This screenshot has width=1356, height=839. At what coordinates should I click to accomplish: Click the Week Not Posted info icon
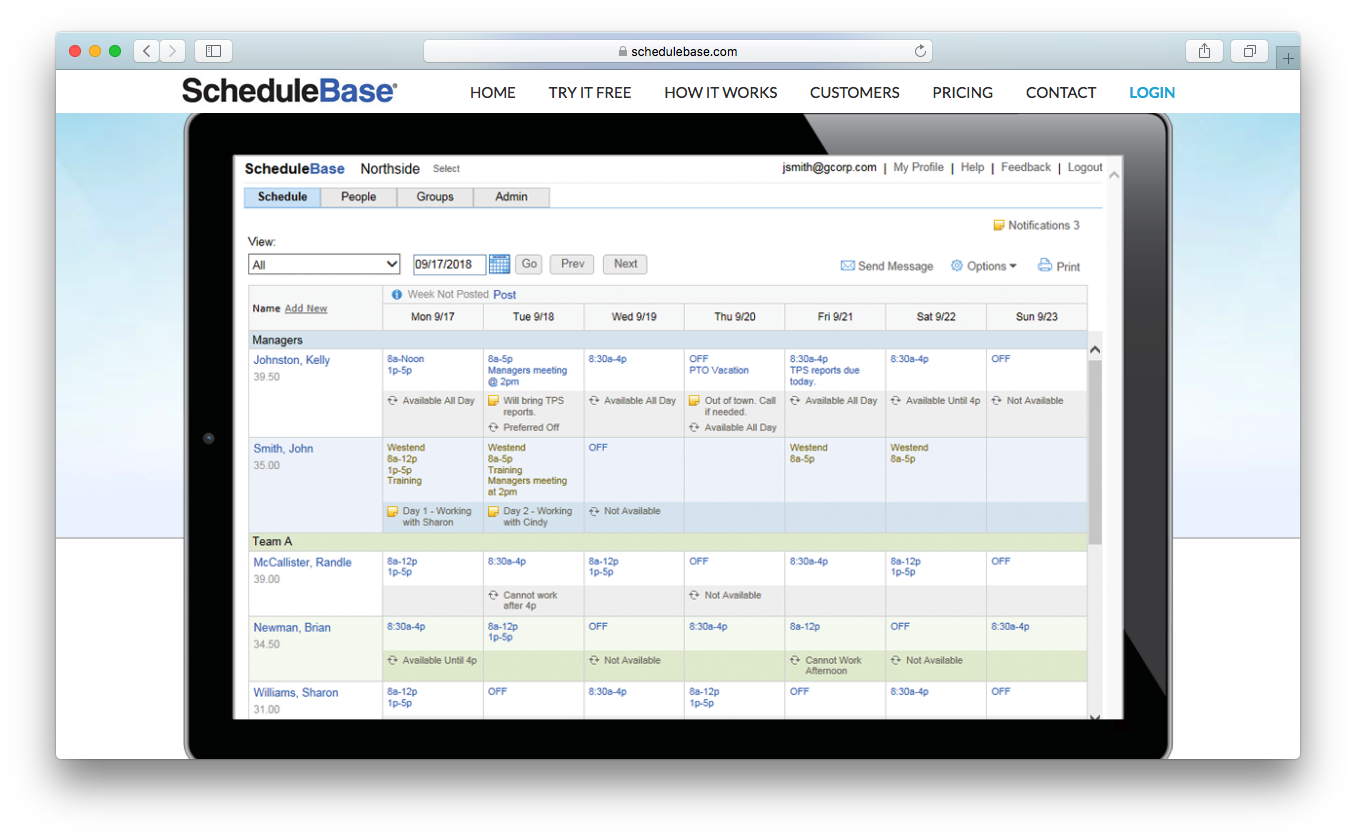tap(396, 295)
